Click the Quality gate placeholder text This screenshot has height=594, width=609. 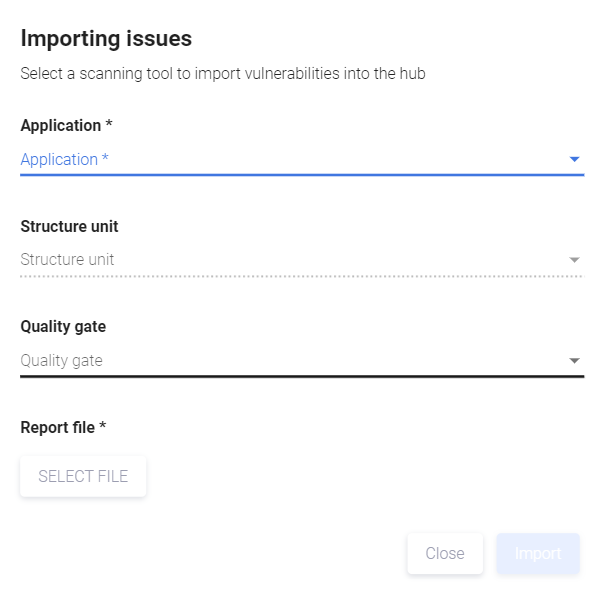(x=61, y=361)
